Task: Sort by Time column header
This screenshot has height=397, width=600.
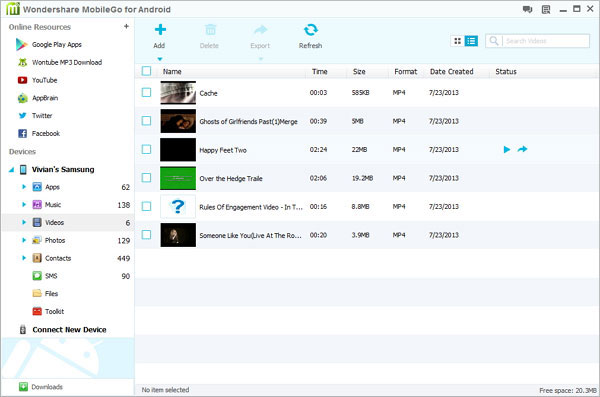Action: tap(320, 72)
